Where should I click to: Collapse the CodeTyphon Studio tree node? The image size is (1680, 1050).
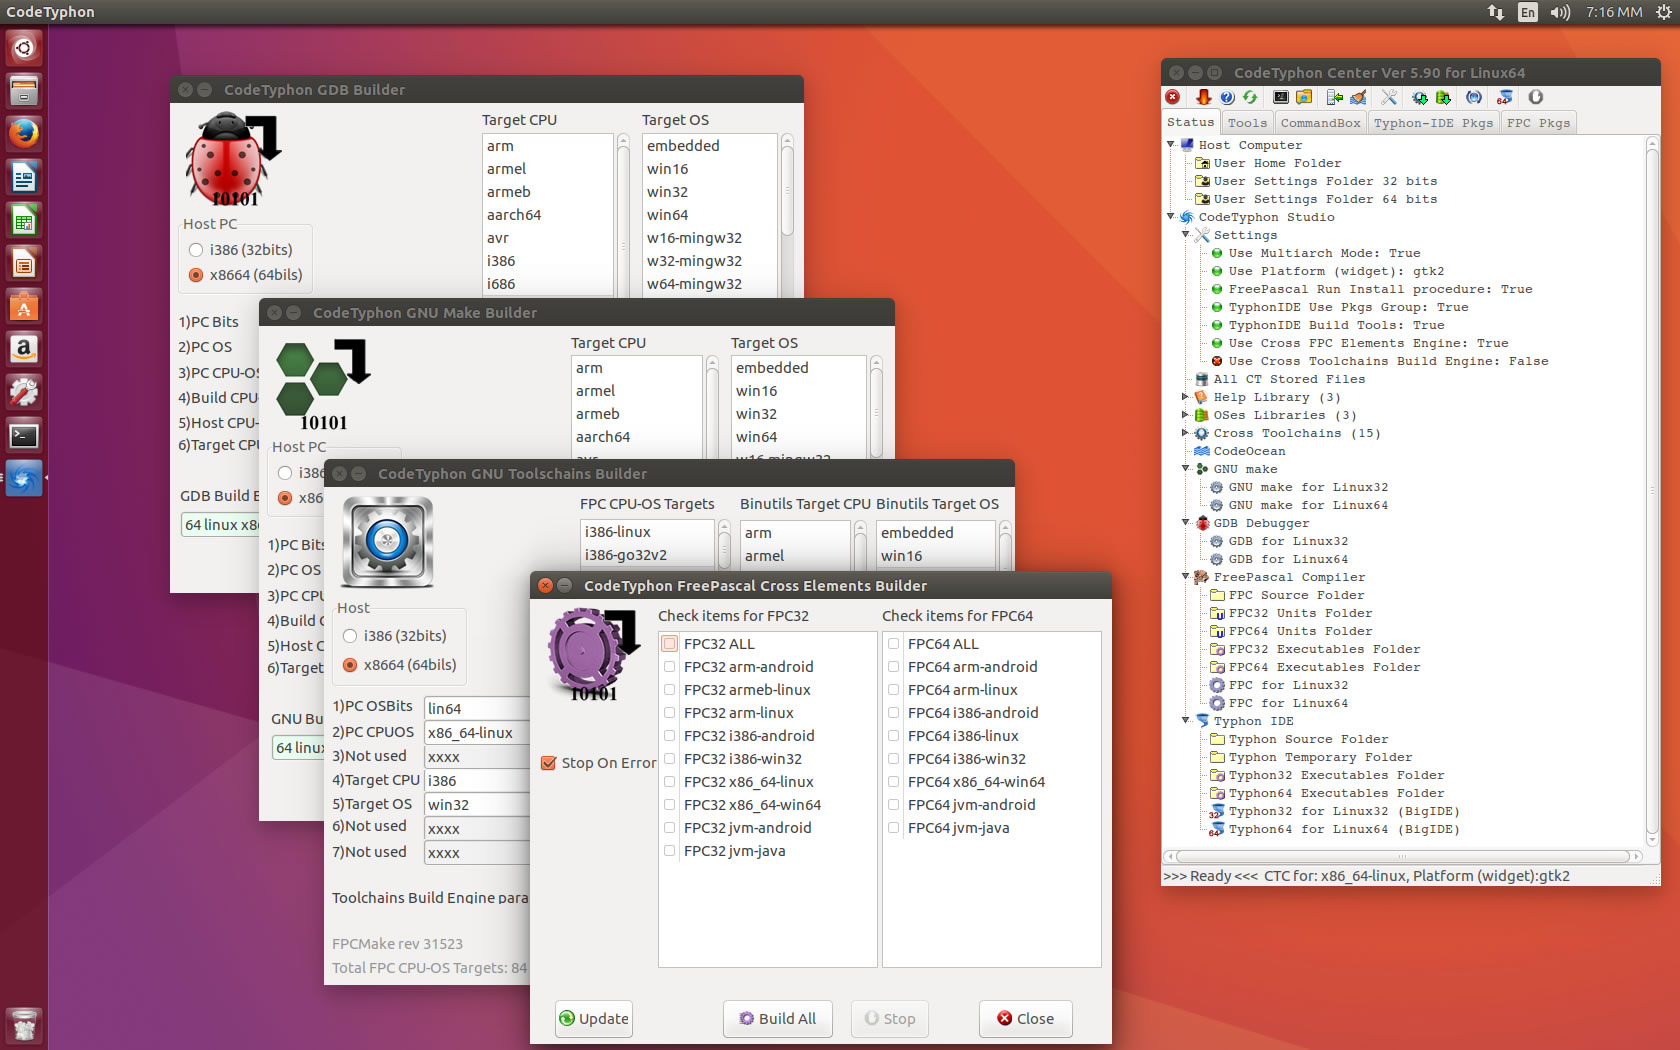[1171, 217]
